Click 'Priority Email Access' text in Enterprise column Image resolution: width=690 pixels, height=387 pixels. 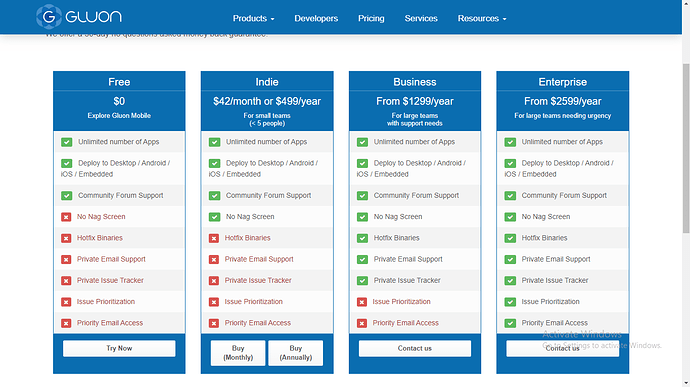554,323
